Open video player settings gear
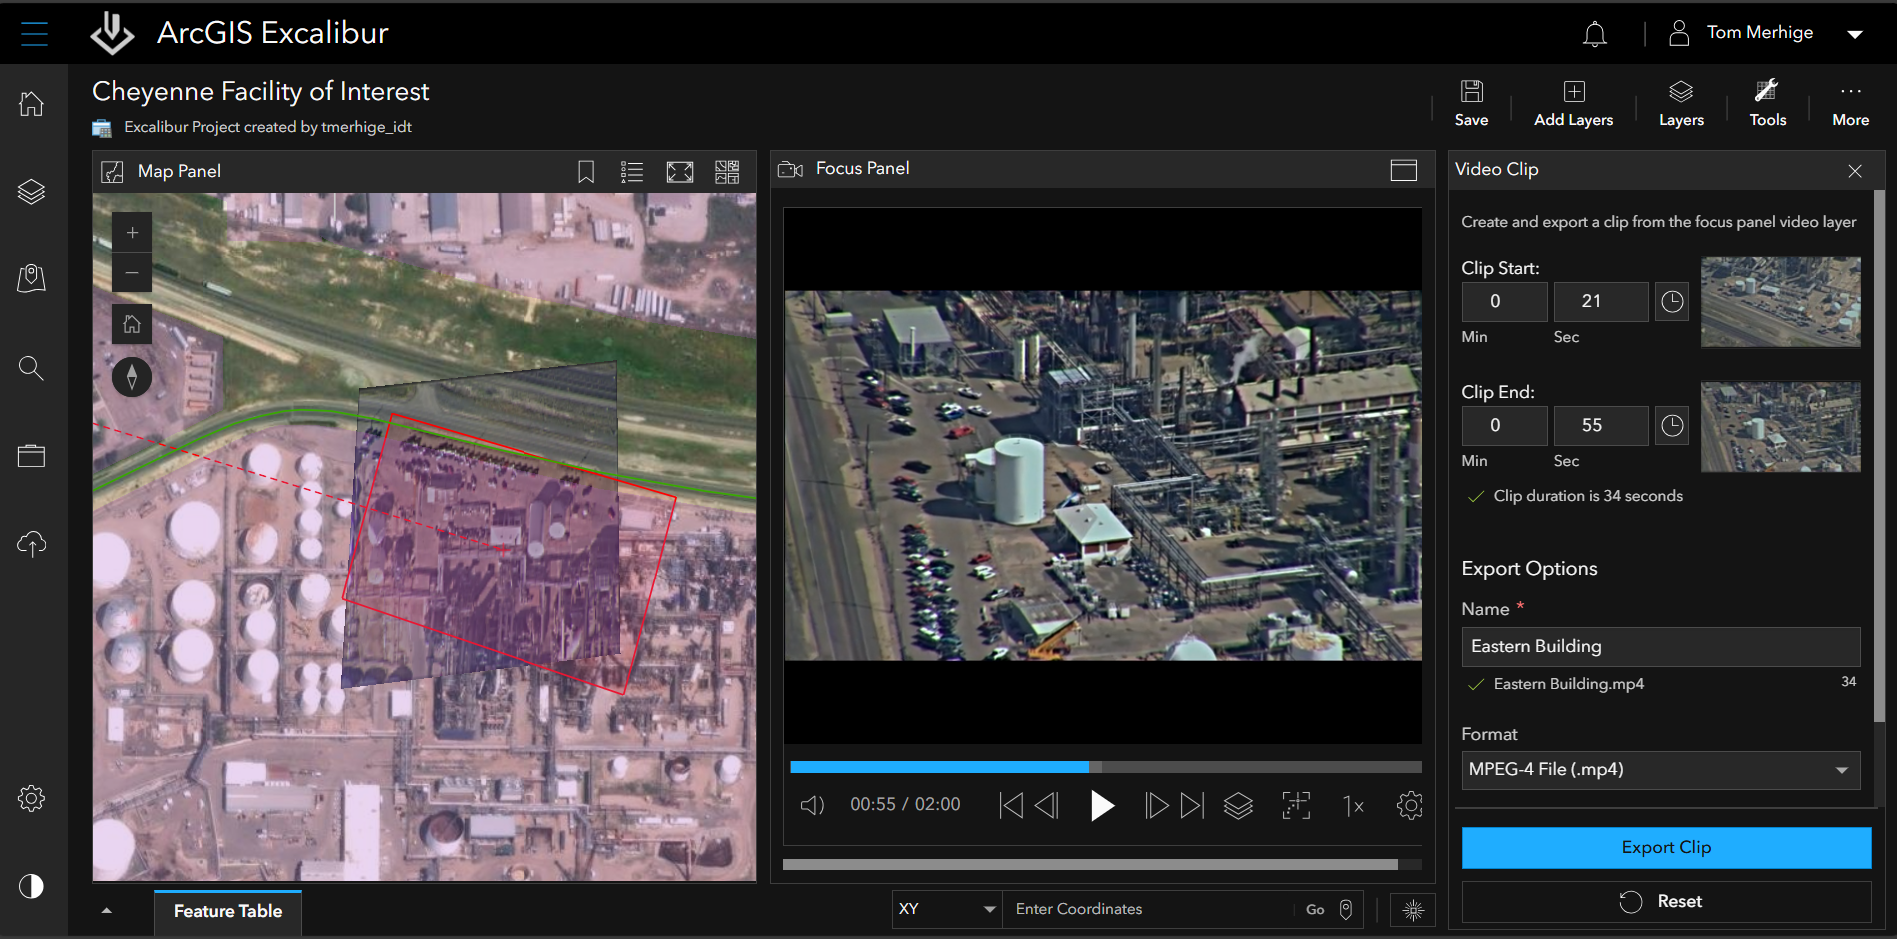The image size is (1897, 939). [1409, 805]
